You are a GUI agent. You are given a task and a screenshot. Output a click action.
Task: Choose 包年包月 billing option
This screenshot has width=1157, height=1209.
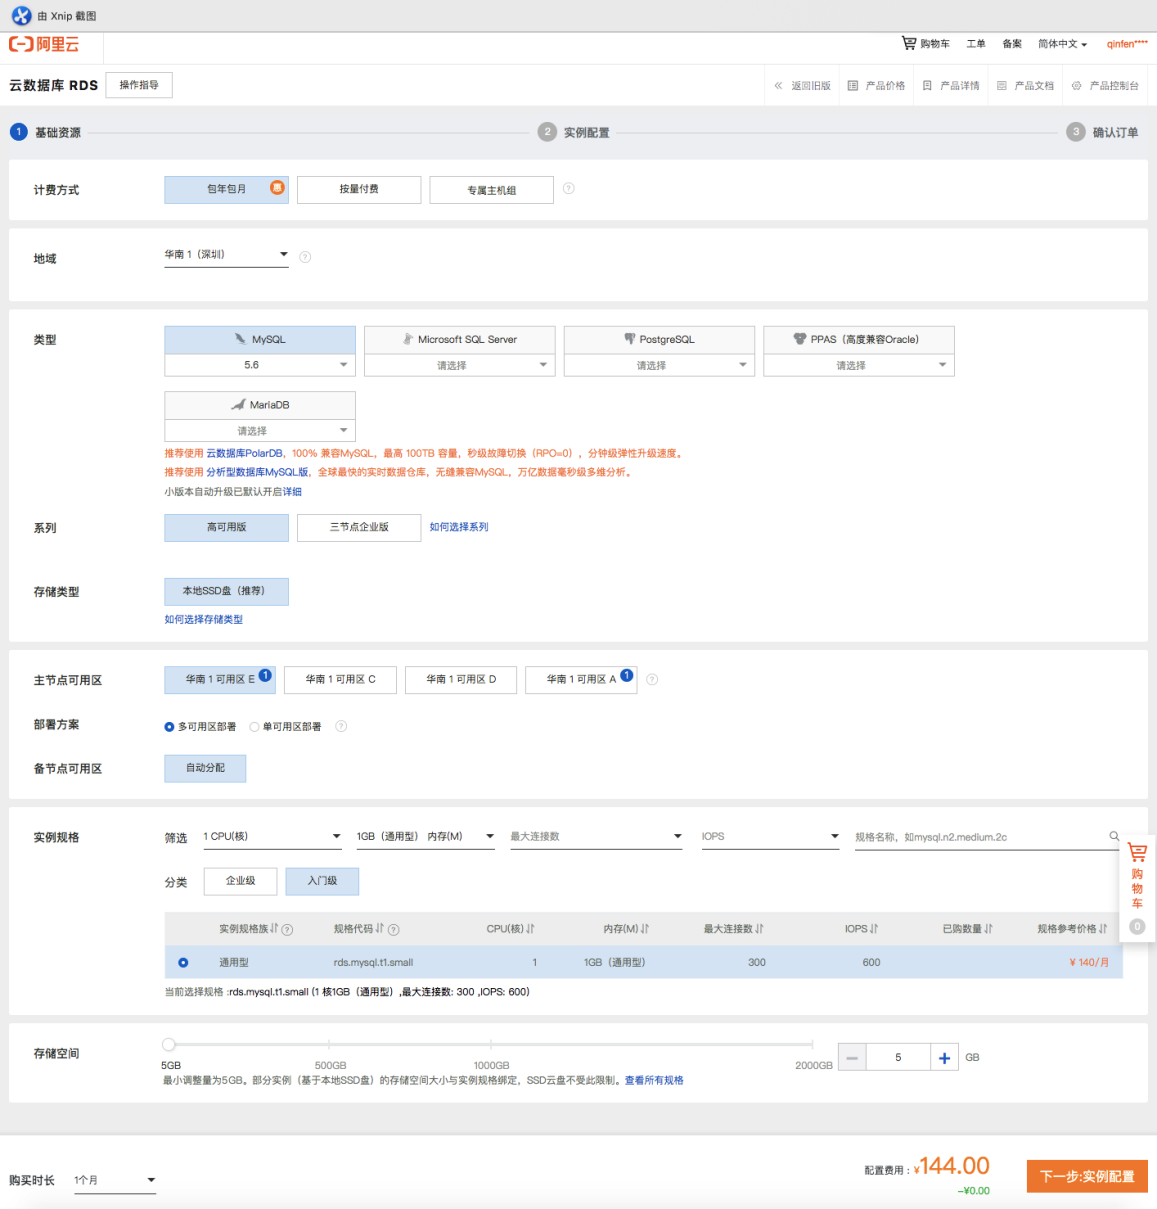[x=227, y=190]
